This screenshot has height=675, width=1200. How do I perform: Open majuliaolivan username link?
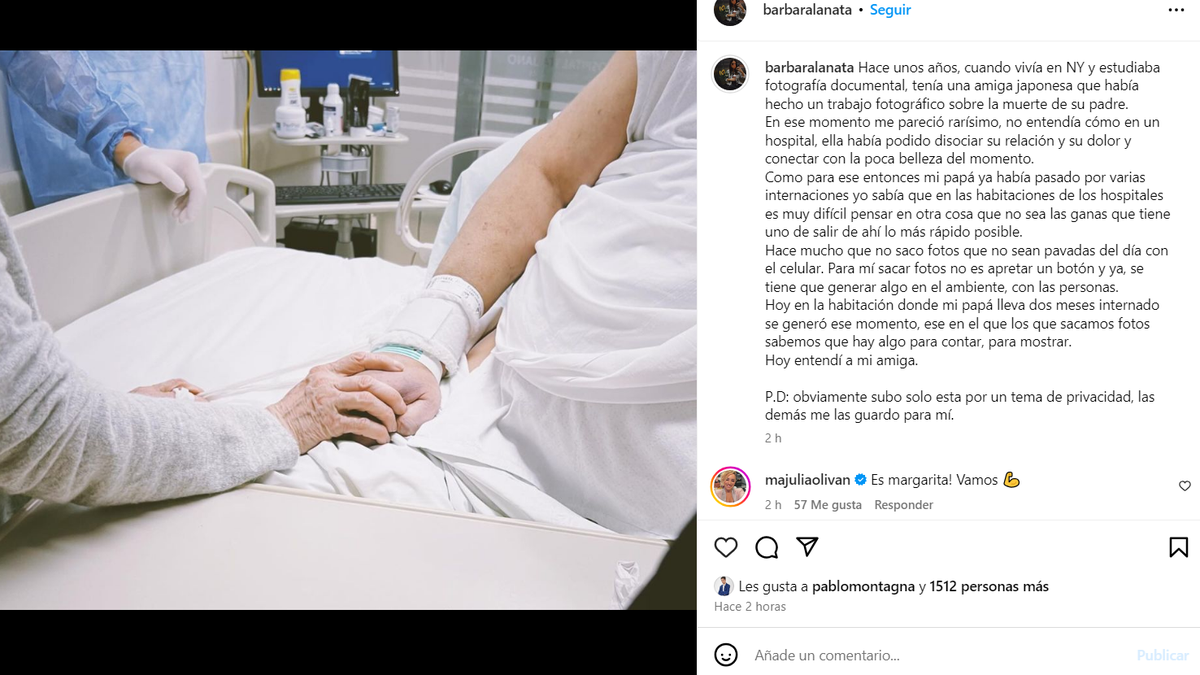[808, 480]
